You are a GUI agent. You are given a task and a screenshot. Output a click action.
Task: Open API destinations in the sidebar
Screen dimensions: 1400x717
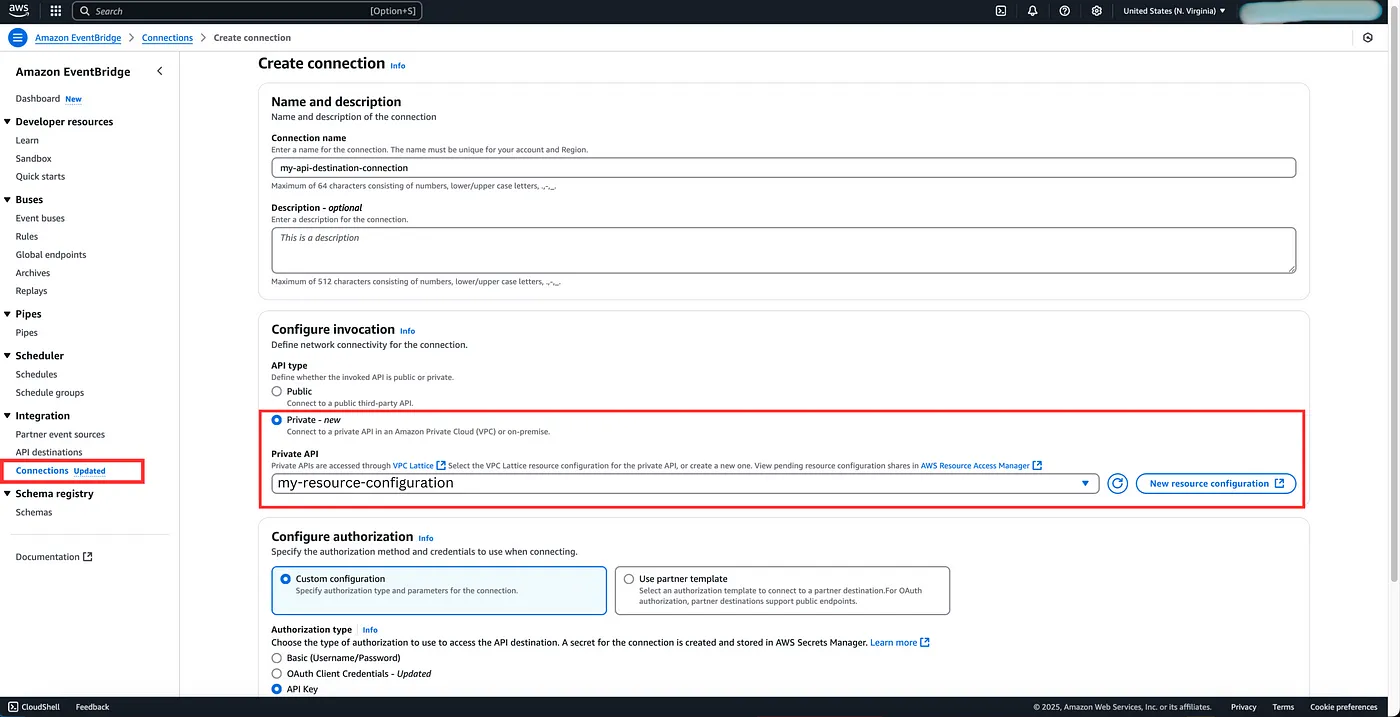pos(49,453)
